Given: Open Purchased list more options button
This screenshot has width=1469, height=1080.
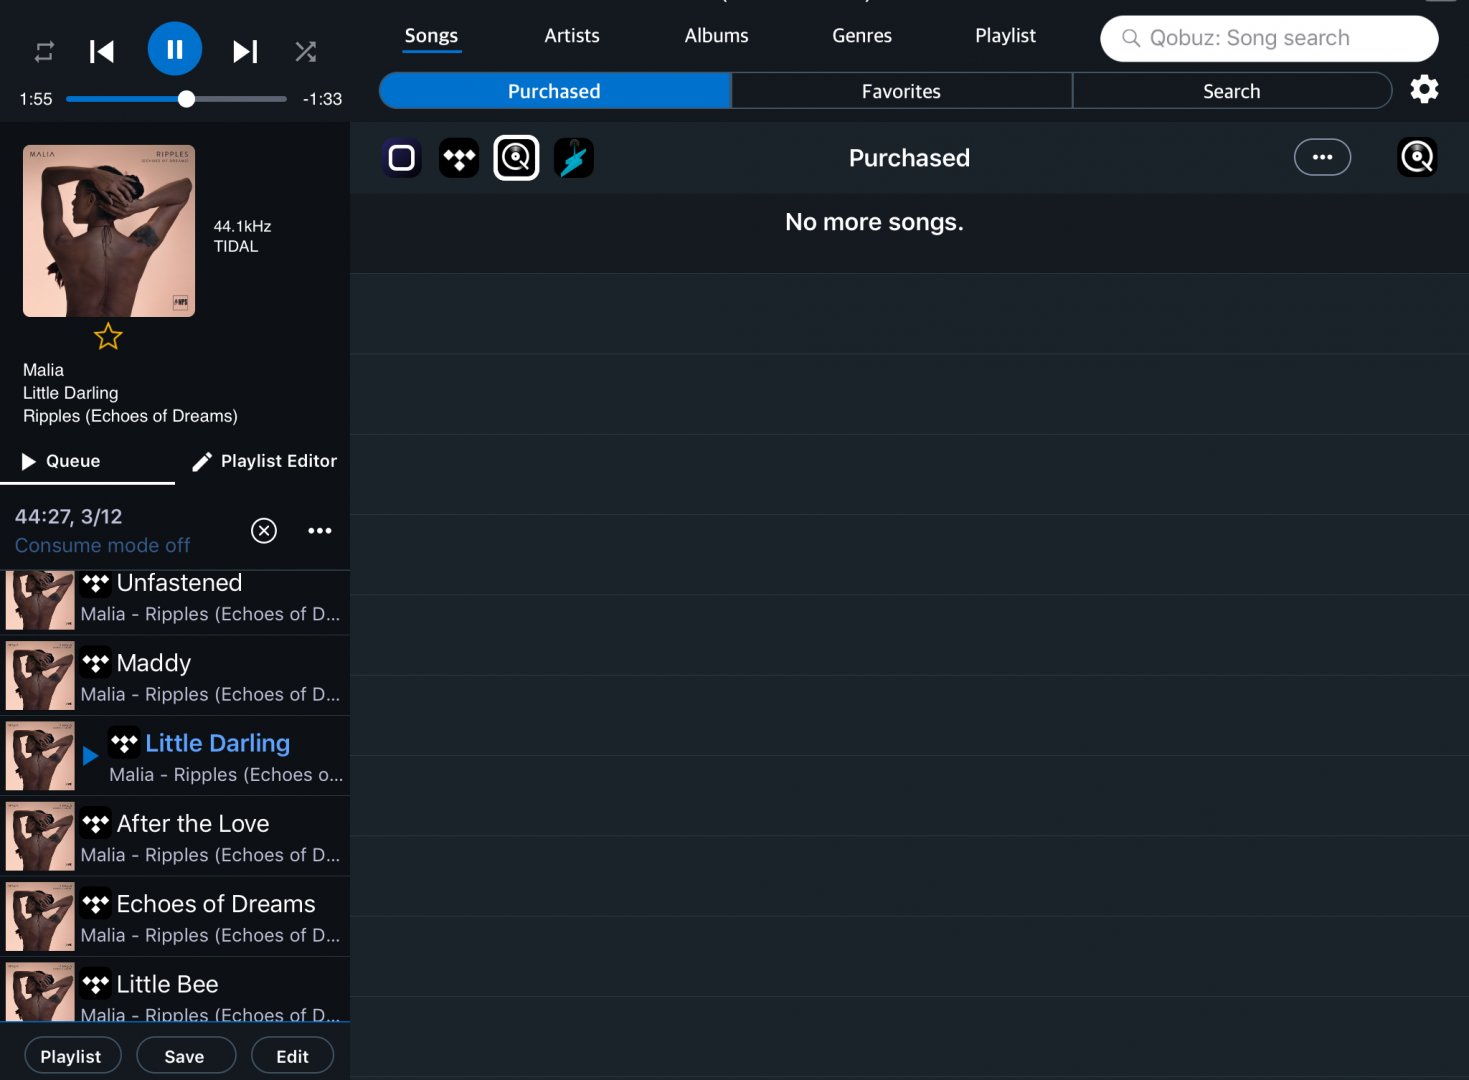Looking at the screenshot, I should pyautogui.click(x=1322, y=157).
